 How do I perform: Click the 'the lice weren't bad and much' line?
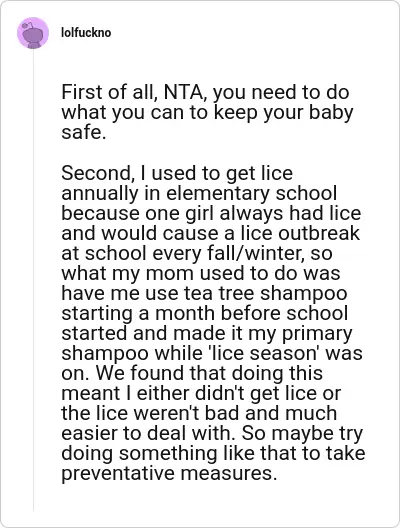coord(199,413)
